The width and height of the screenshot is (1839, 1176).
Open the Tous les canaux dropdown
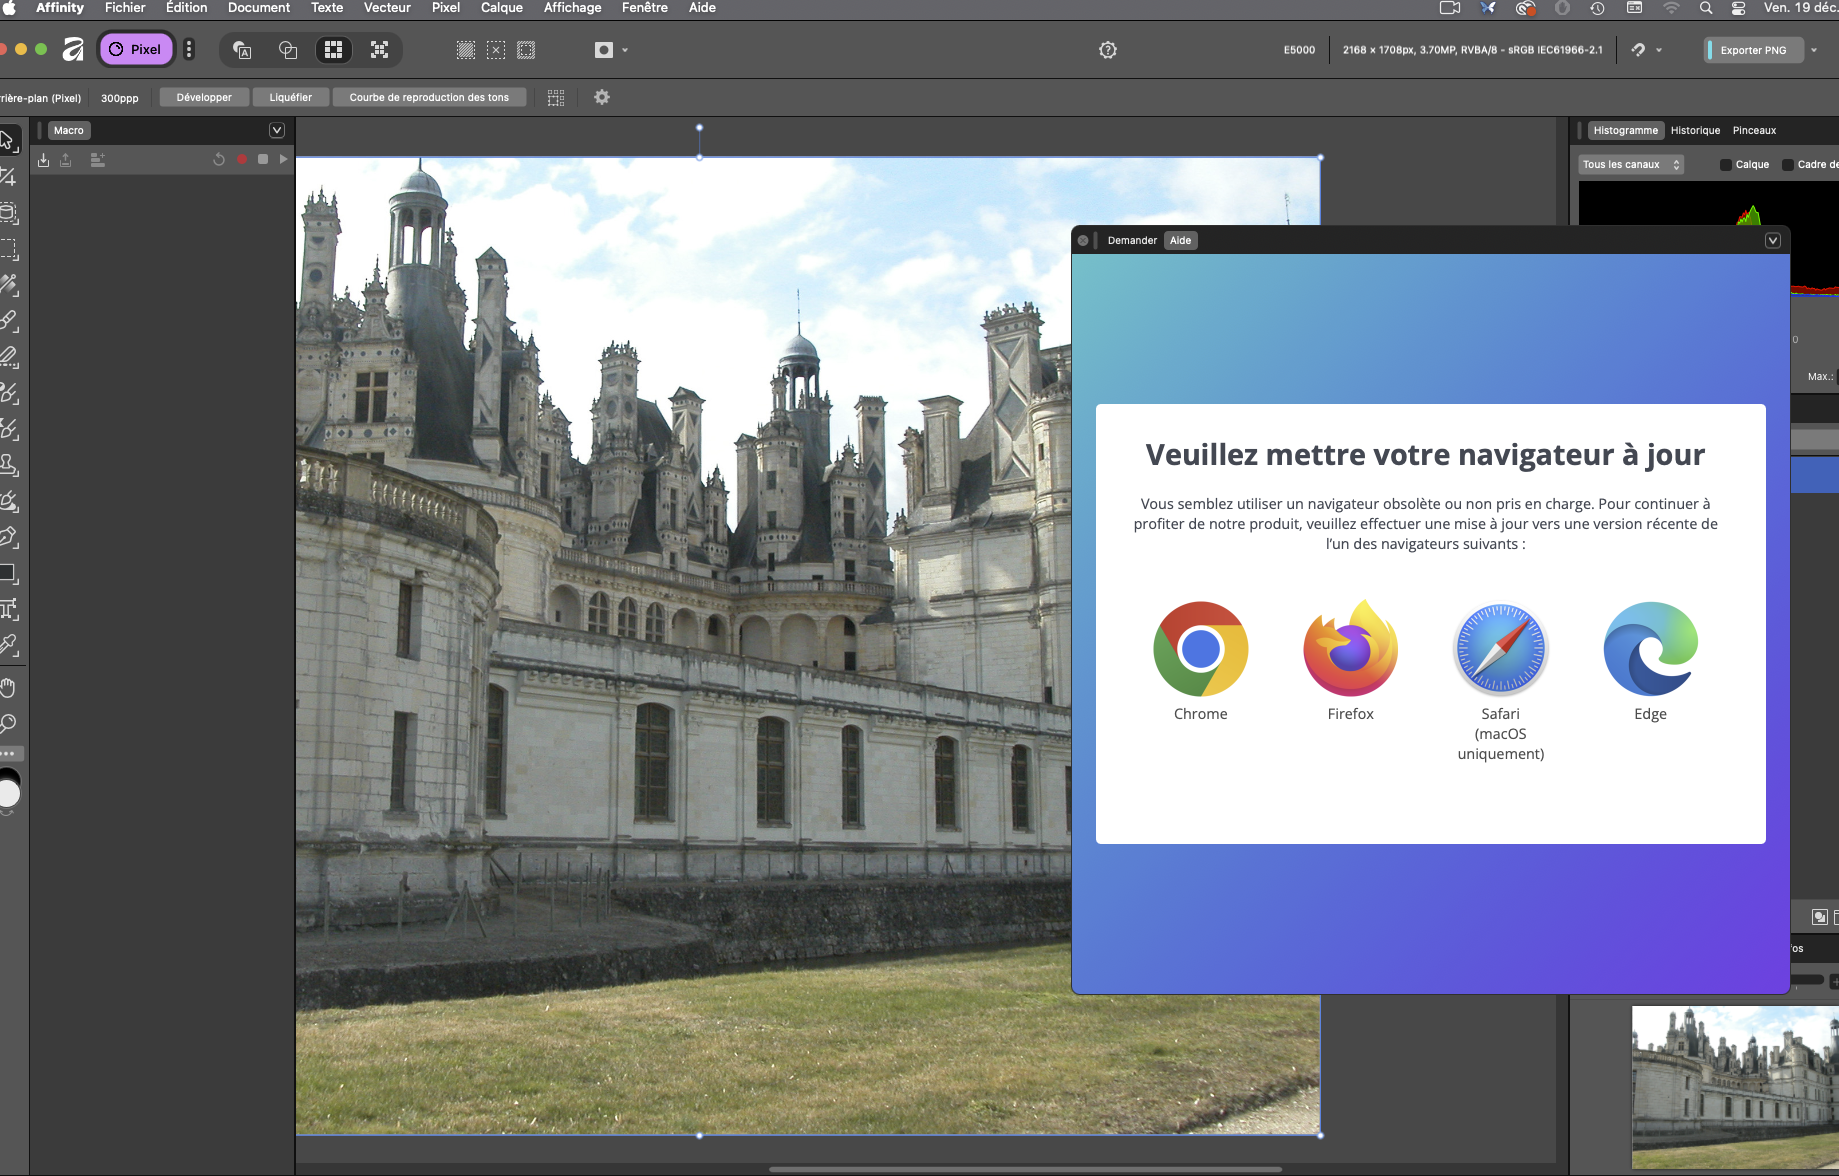(x=1631, y=165)
